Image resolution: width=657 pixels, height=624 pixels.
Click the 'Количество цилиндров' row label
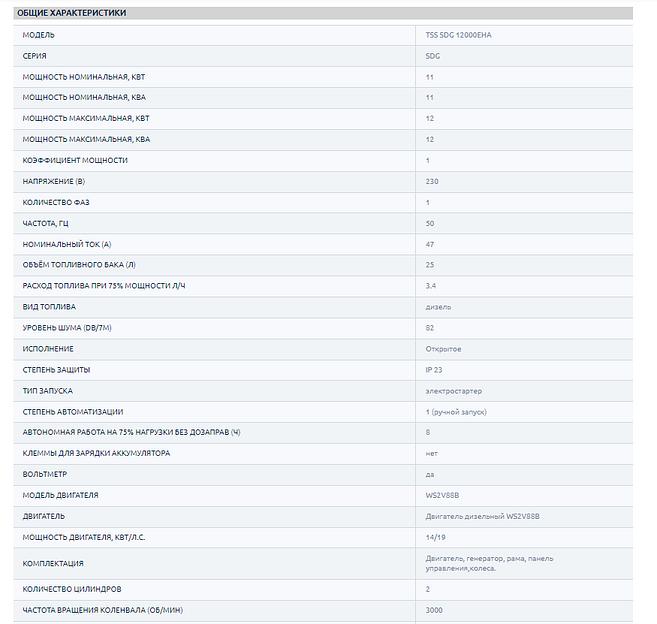click(73, 589)
